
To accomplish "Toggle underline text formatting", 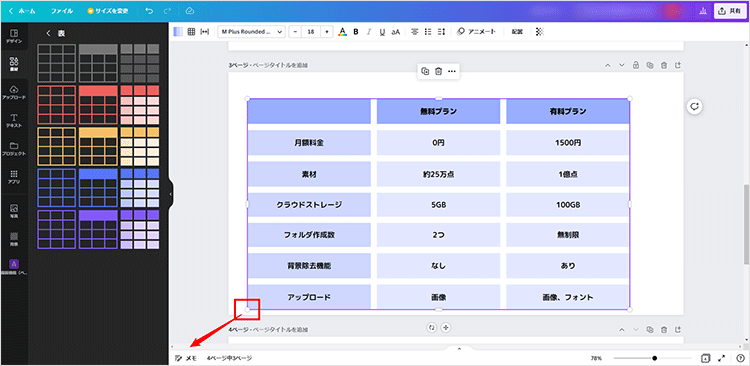I will (x=382, y=32).
